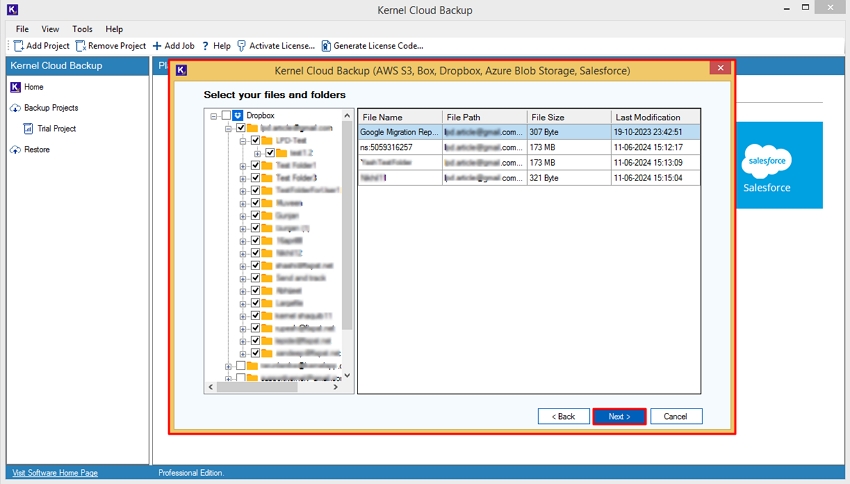This screenshot has height=484, width=850.
Task: Click the Salesforce tile behind the dialog
Action: pyautogui.click(x=780, y=165)
